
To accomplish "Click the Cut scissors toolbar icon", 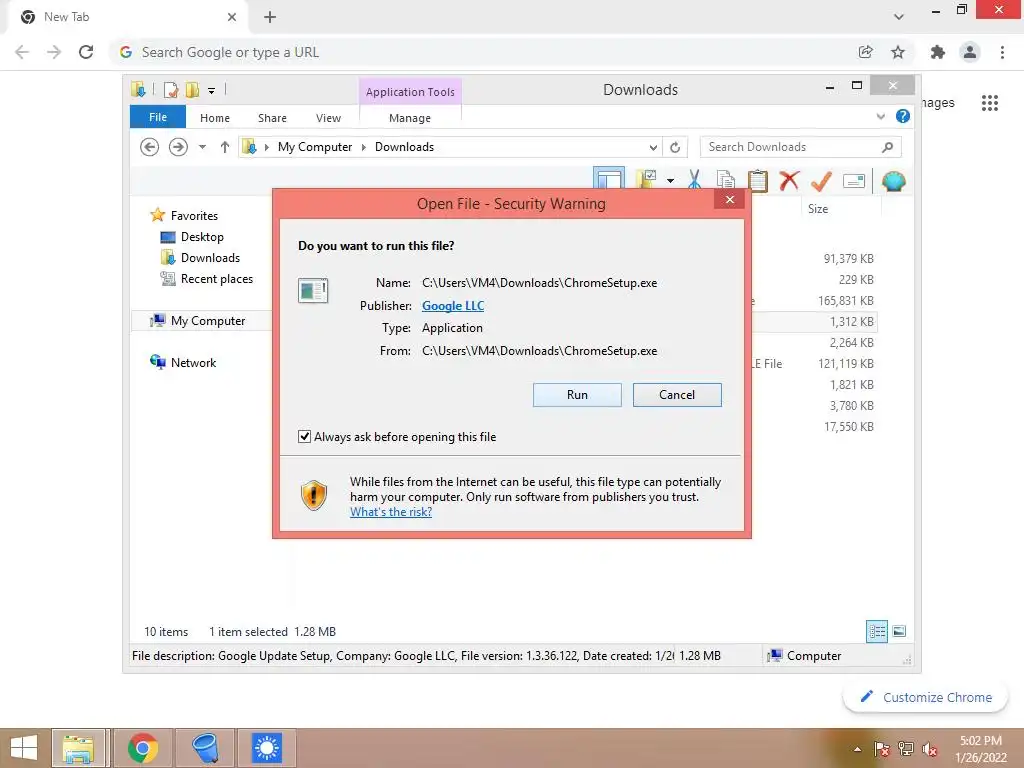I will [694, 179].
